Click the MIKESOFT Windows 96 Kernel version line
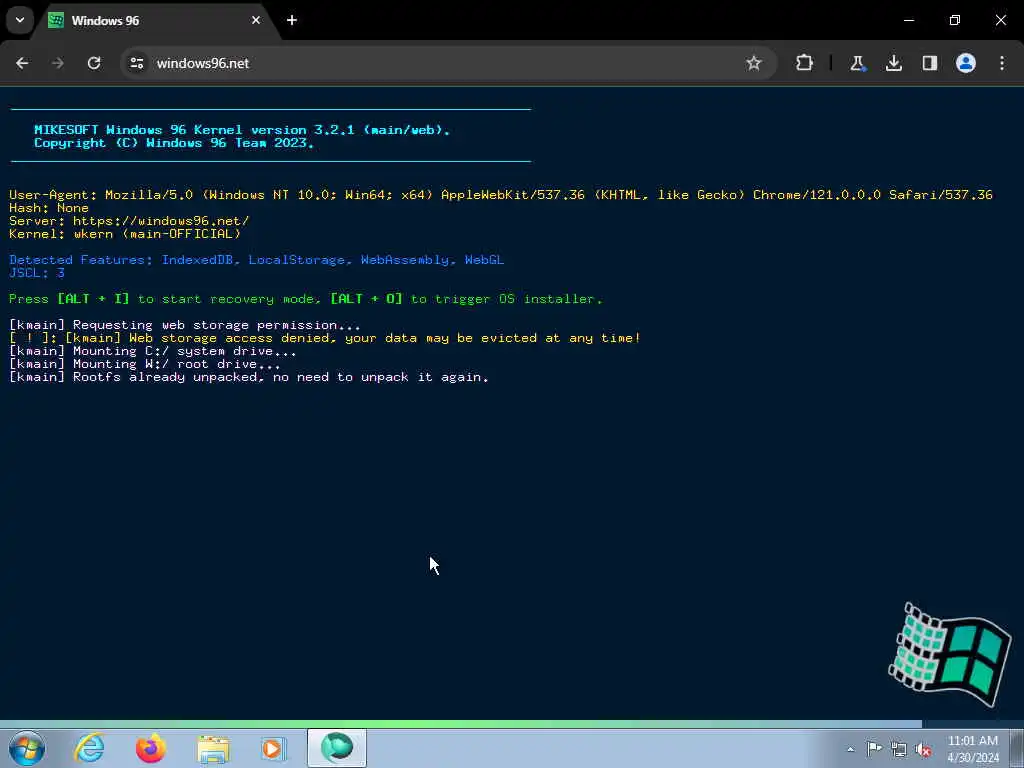This screenshot has width=1024, height=768. pyautogui.click(x=242, y=130)
